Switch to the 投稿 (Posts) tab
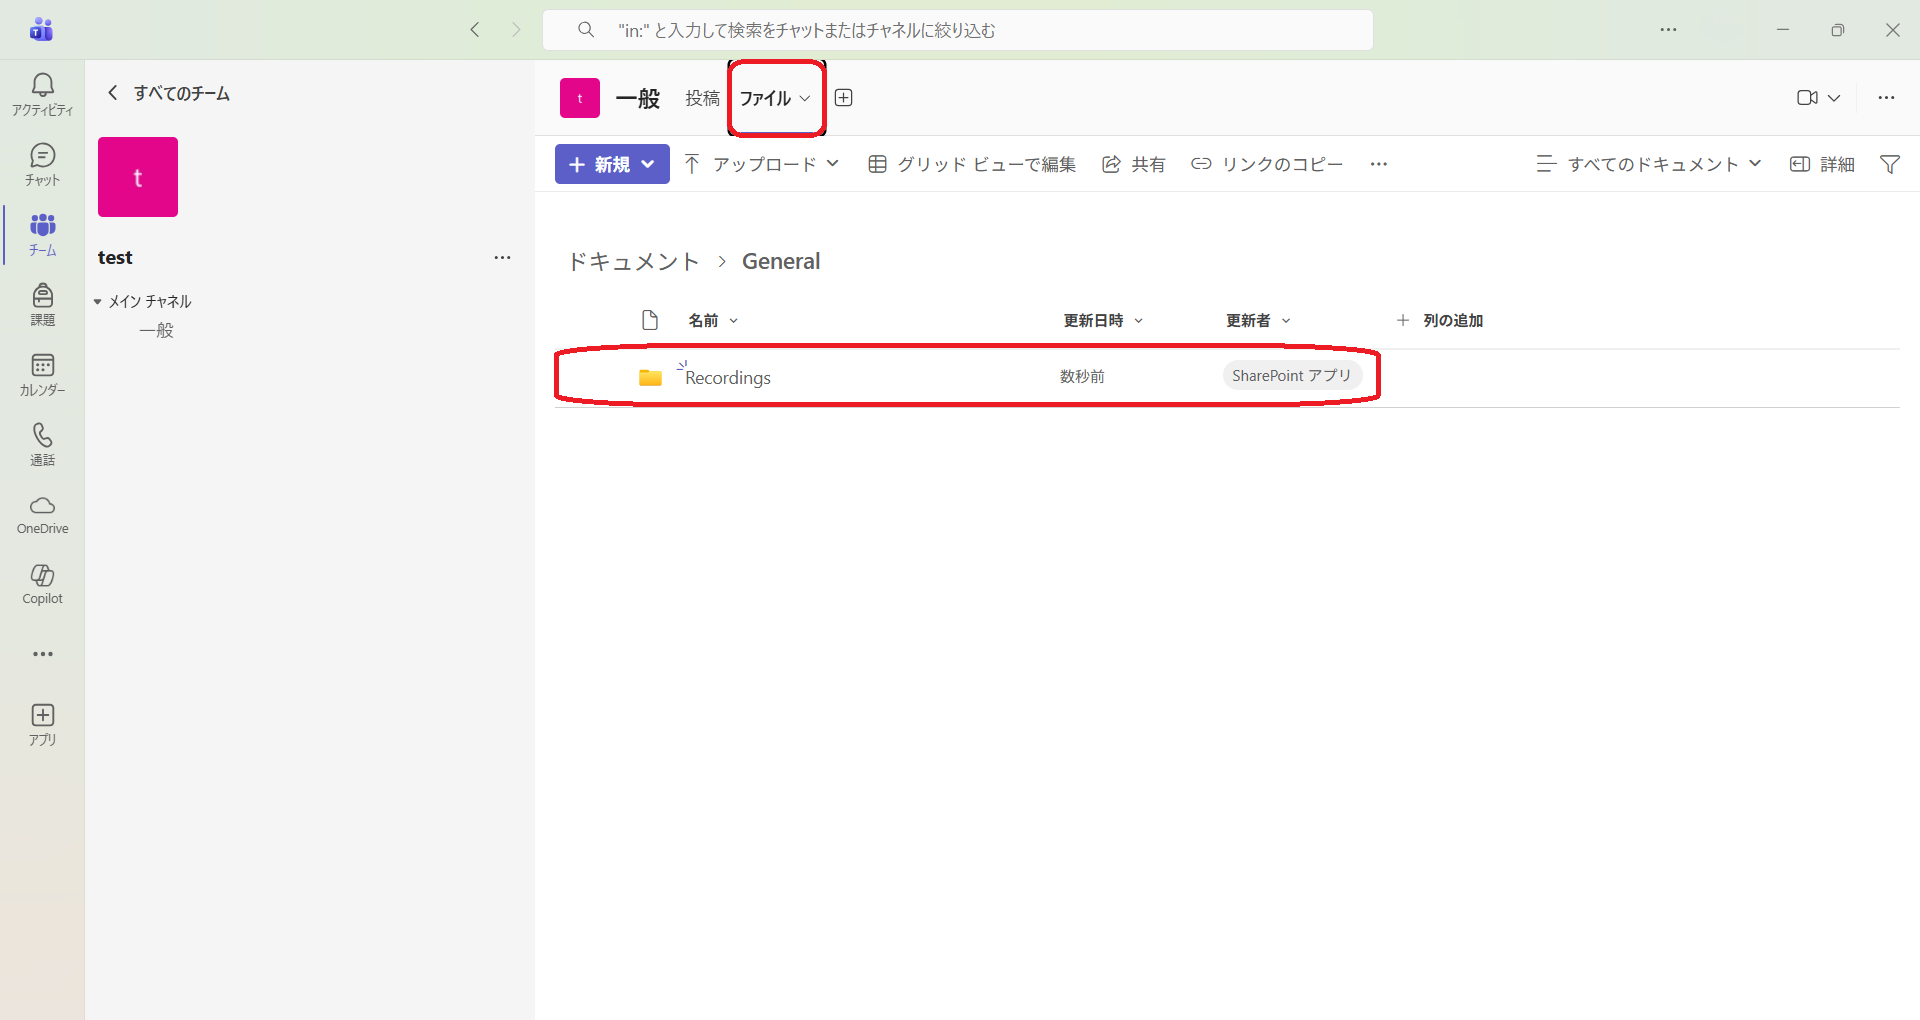 coord(702,98)
